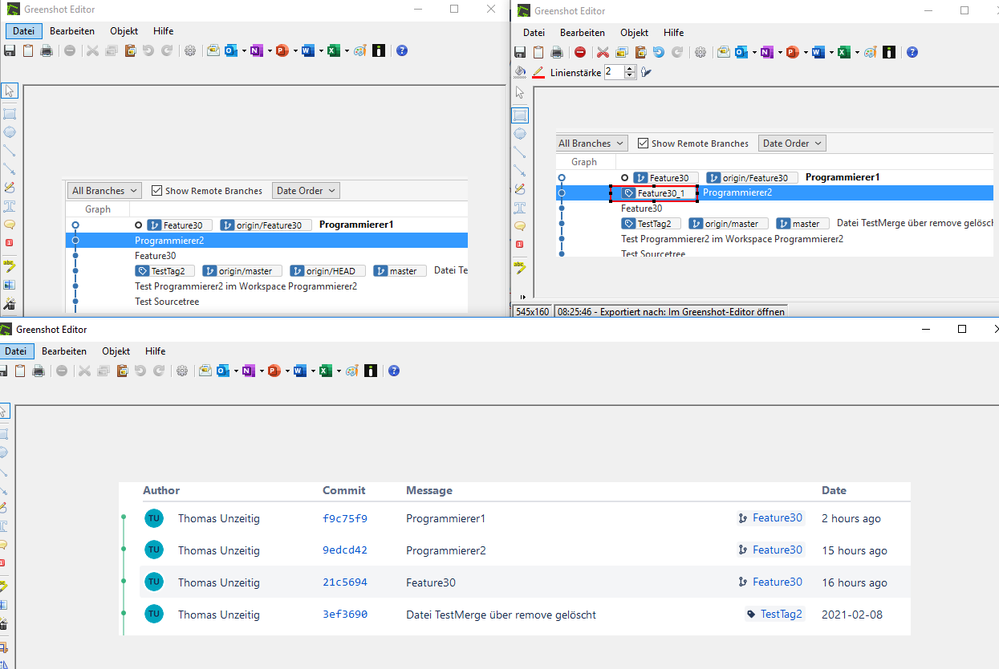Select Text tool in top-left window sidebar
Viewport: 999px width, 669px height.
(x=10, y=206)
